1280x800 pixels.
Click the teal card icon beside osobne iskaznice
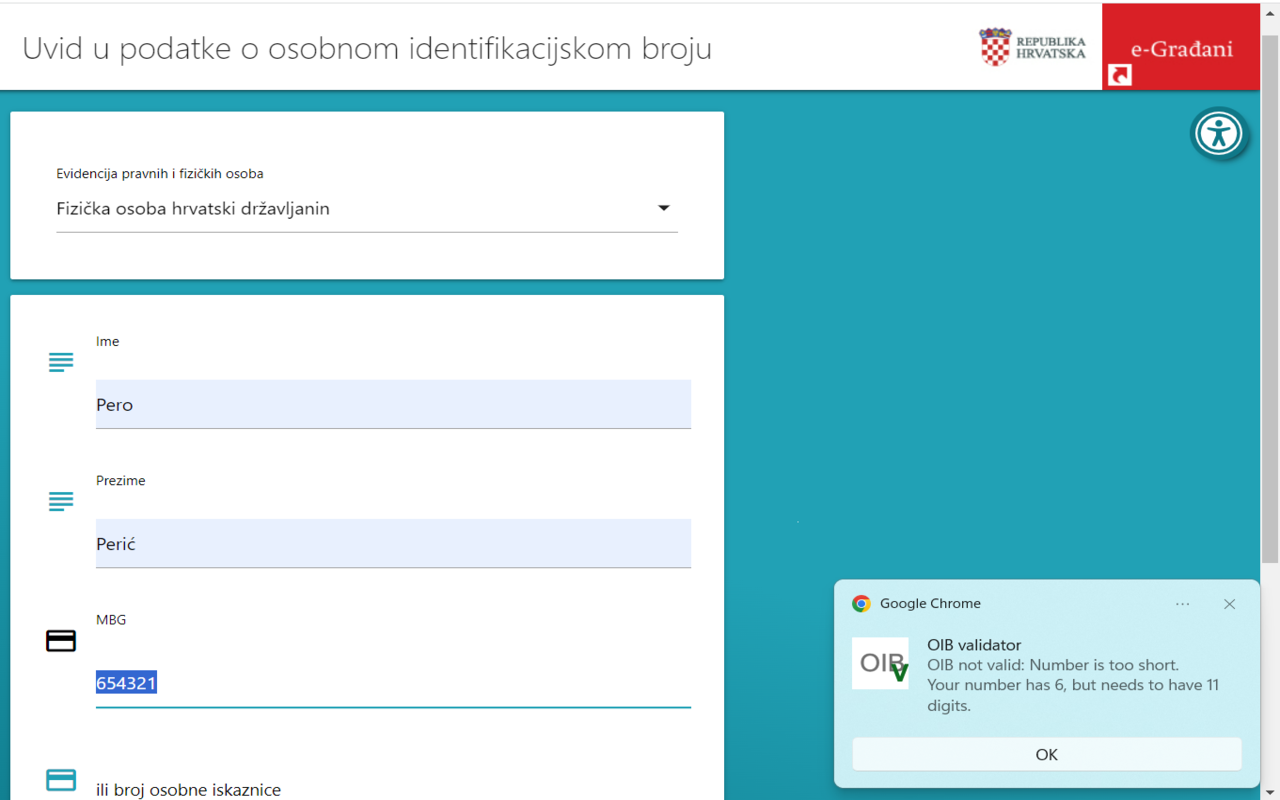pos(61,780)
